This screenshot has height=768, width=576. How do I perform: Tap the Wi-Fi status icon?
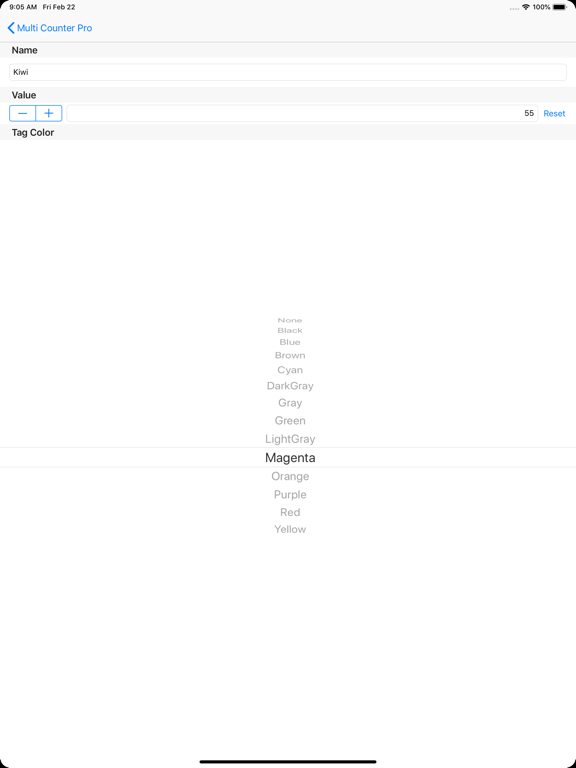(526, 7)
